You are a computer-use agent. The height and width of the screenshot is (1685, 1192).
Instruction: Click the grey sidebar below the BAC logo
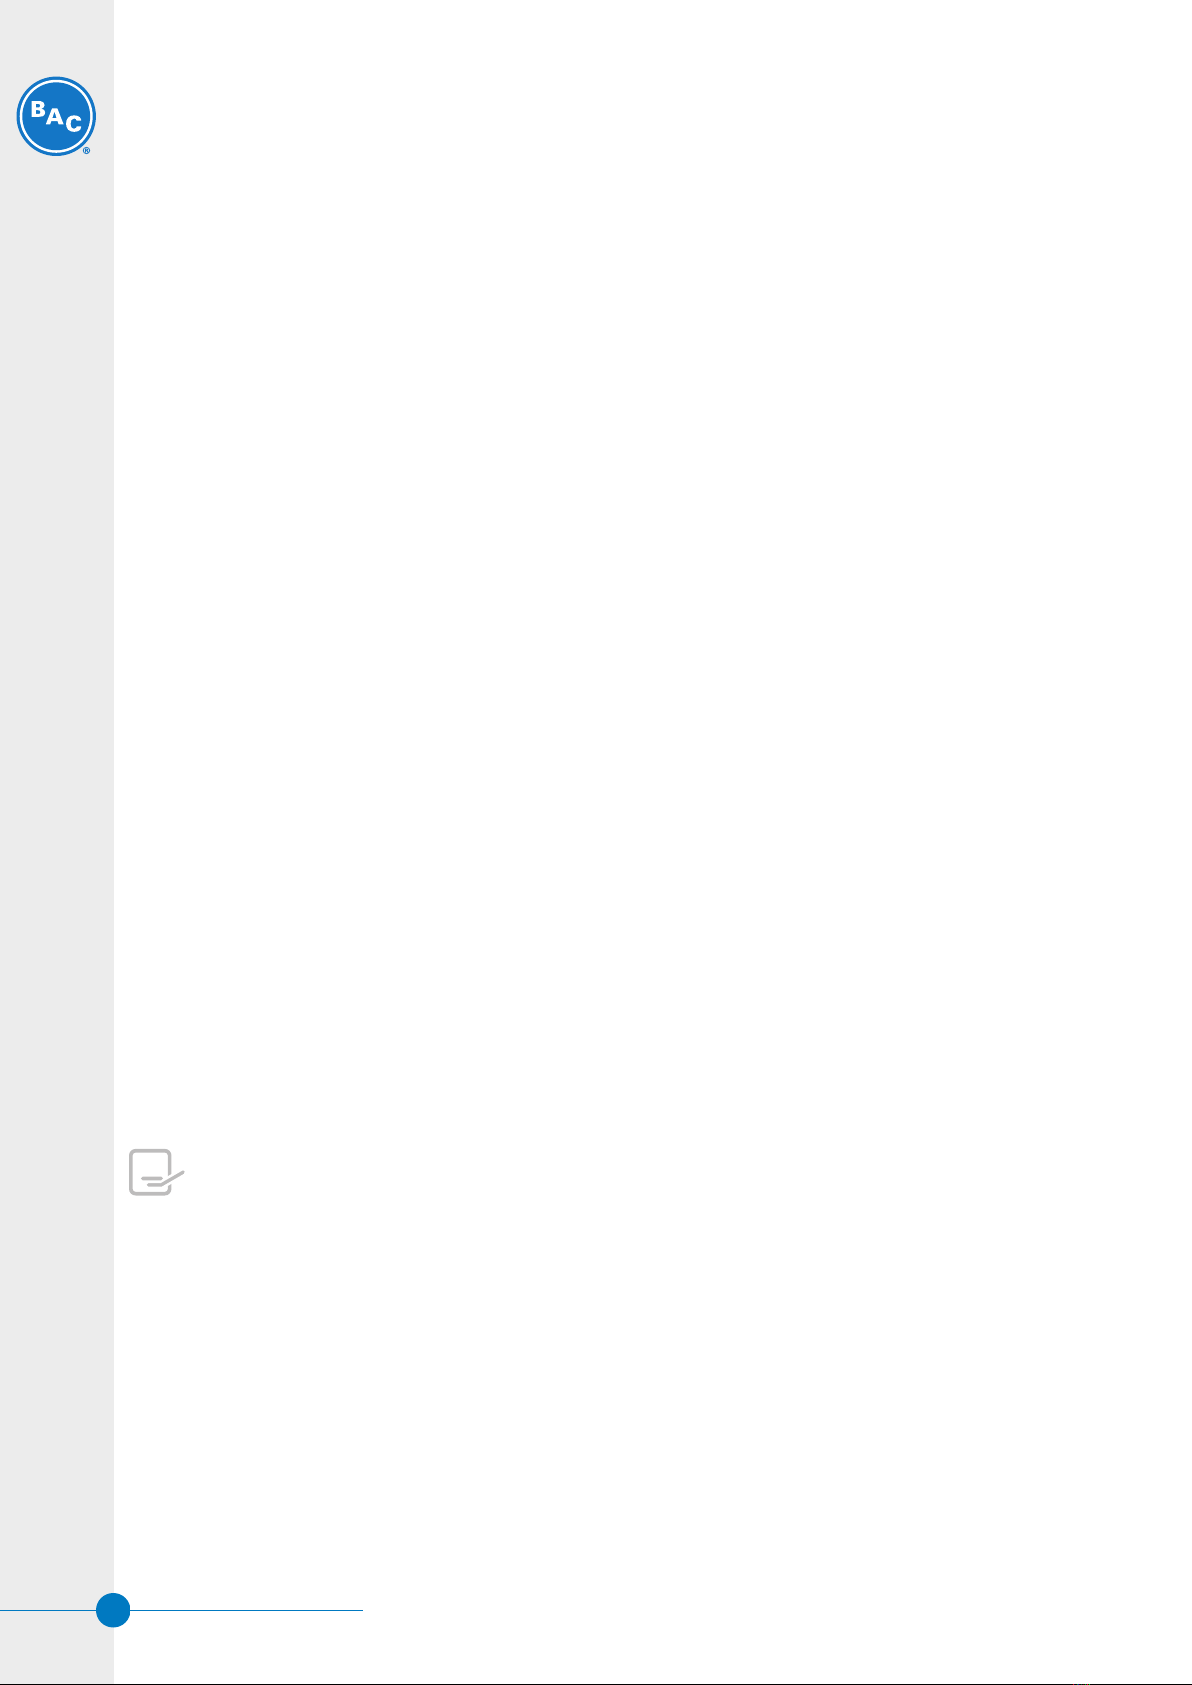pyautogui.click(x=56, y=800)
